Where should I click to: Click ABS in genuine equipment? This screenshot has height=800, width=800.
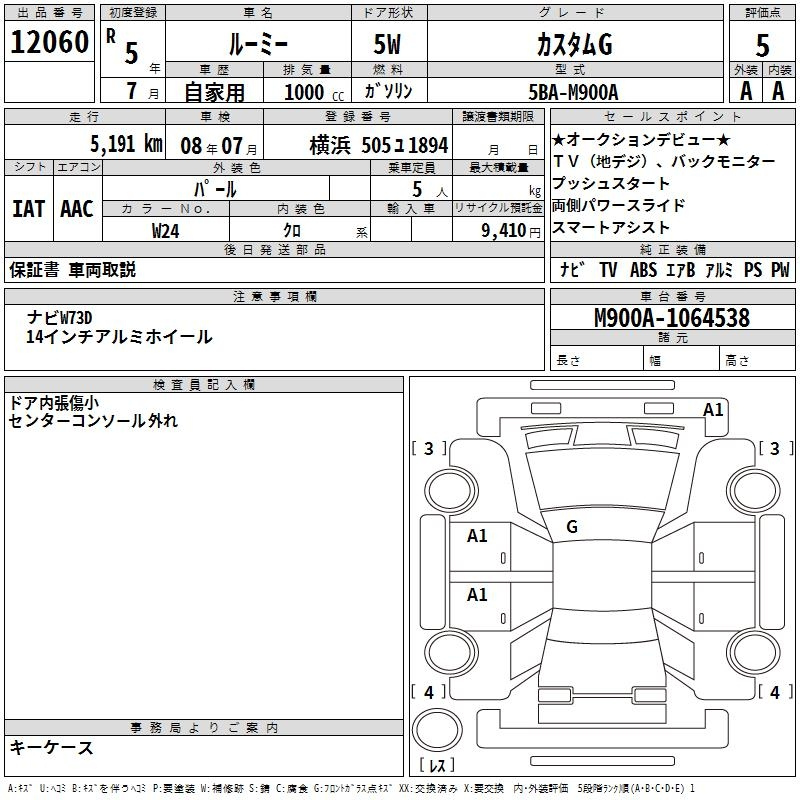pos(643,270)
